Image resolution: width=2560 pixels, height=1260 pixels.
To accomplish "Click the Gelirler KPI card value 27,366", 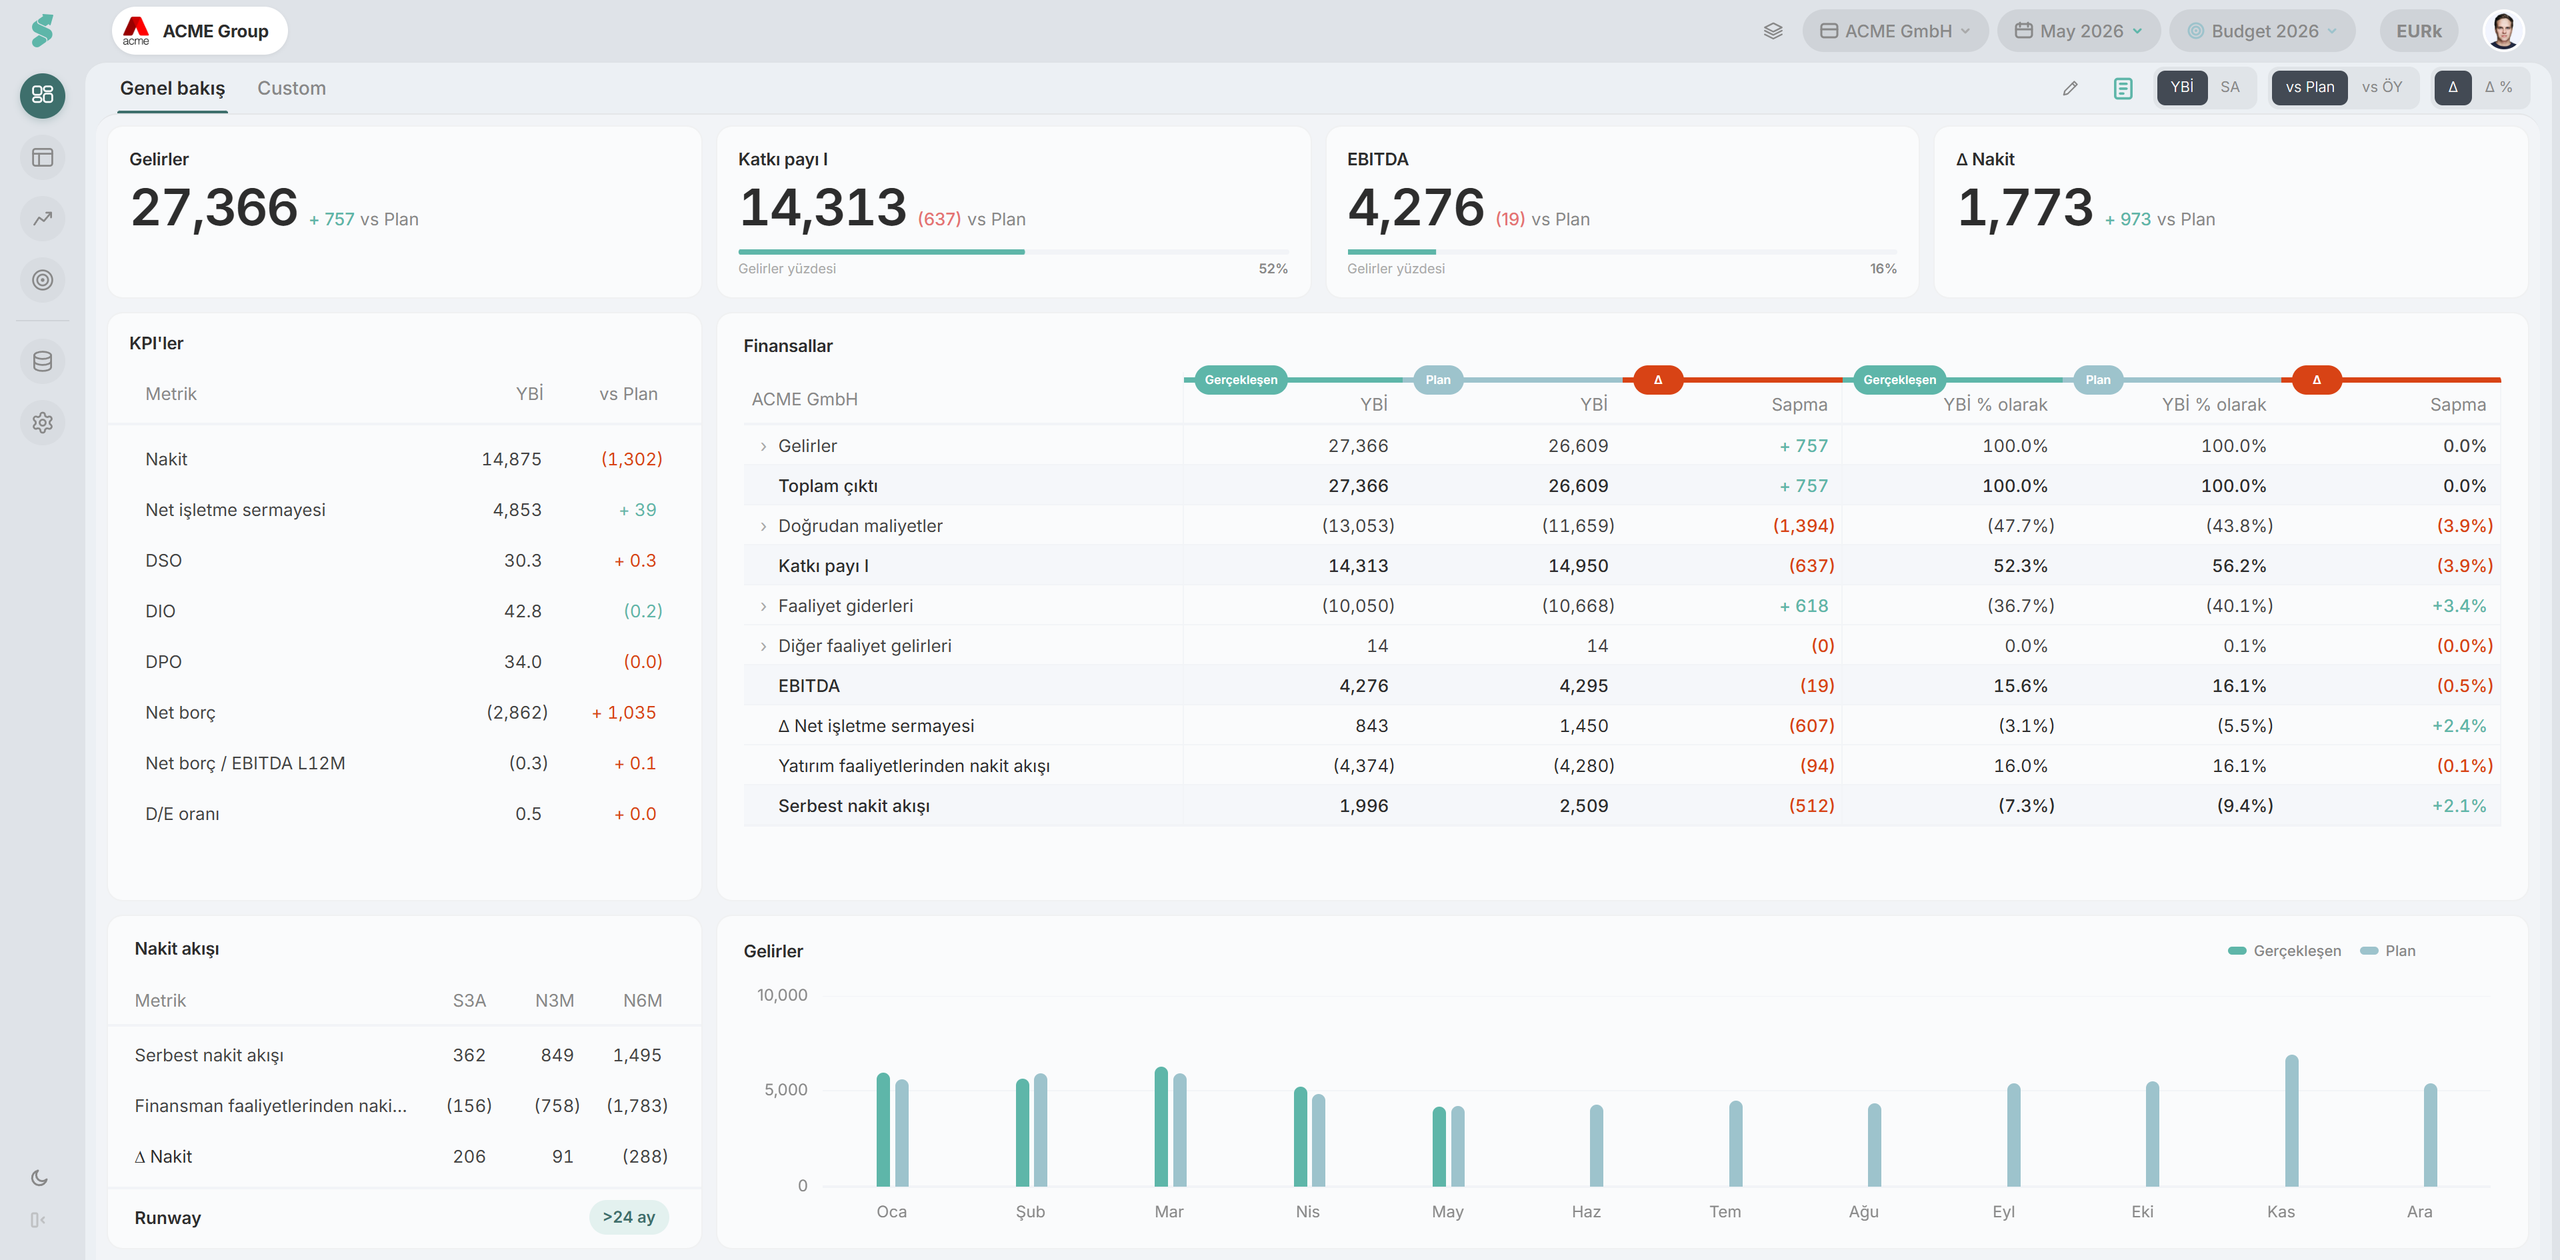I will click(x=214, y=208).
